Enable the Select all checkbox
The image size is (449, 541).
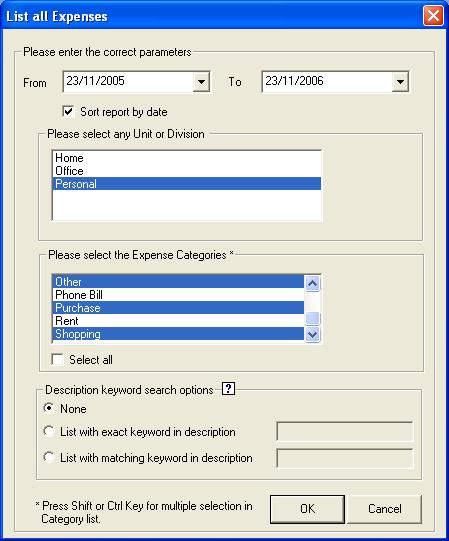click(57, 360)
